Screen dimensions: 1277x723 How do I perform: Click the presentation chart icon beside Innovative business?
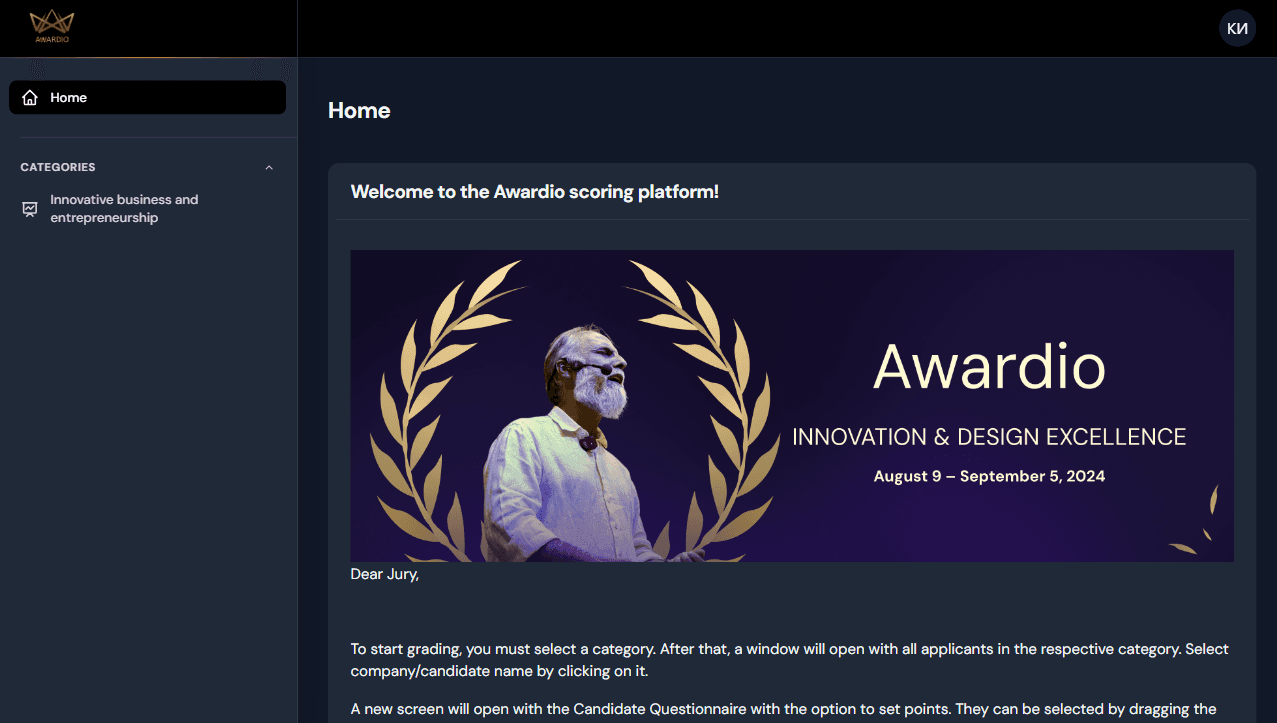click(x=30, y=209)
